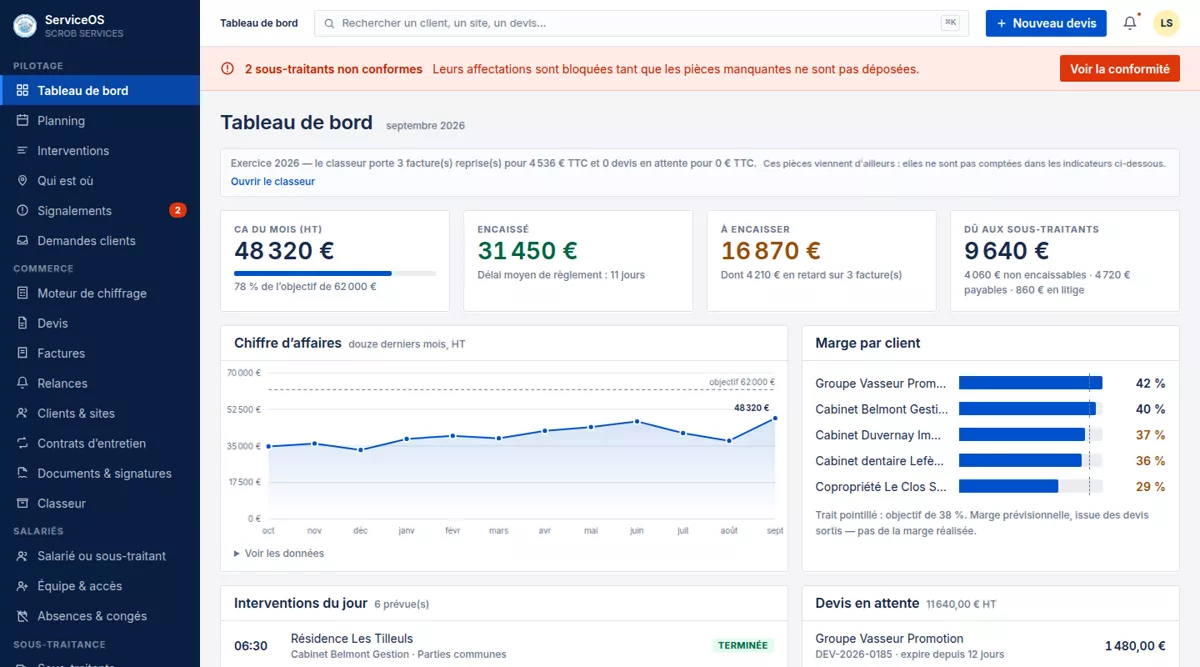Click the ServiceOS logo icon
Viewport: 1200px width, 667px height.
25,26
